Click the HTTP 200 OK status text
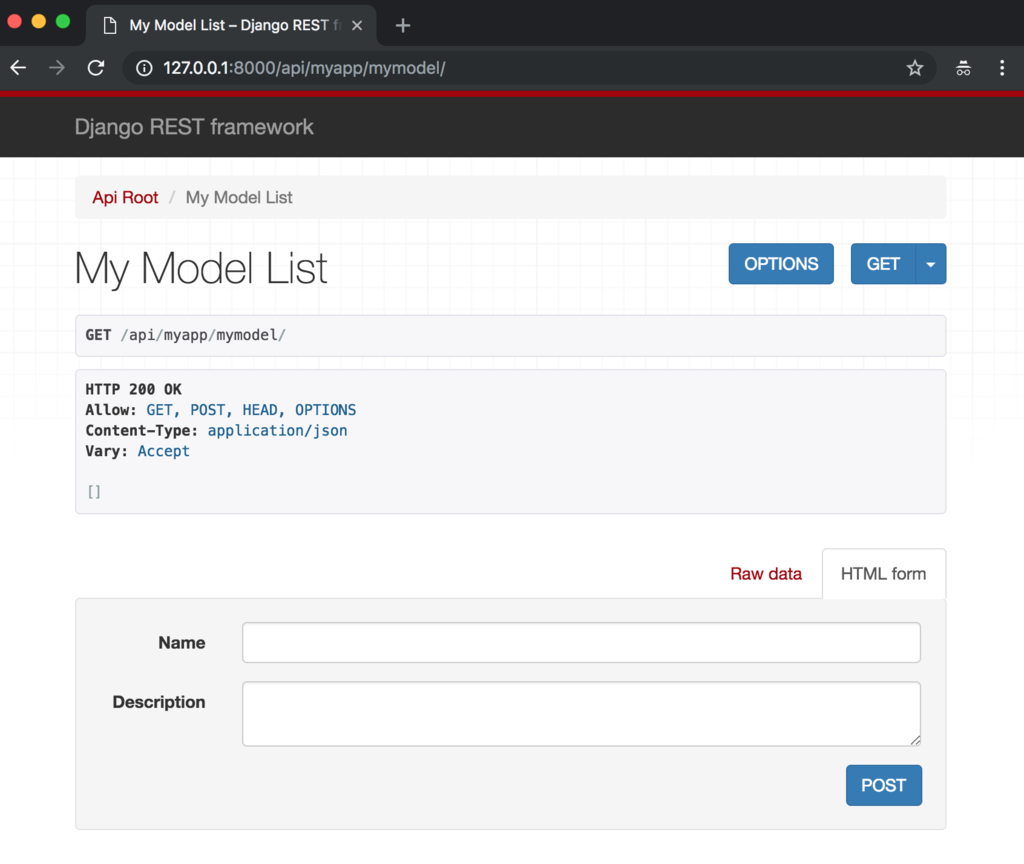The height and width of the screenshot is (864, 1024). click(x=134, y=389)
